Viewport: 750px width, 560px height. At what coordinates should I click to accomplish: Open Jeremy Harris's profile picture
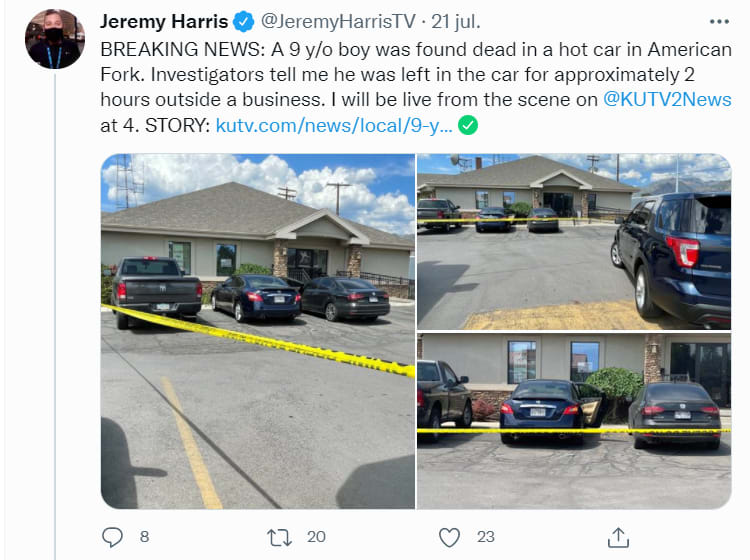pyautogui.click(x=55, y=39)
